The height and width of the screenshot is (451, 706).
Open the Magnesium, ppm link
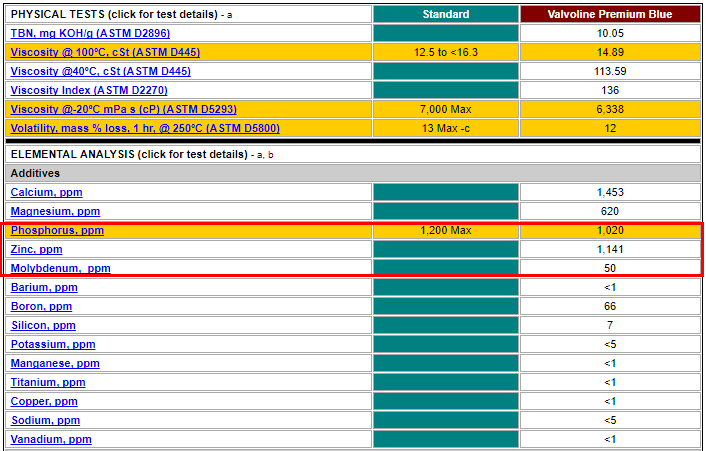coord(55,211)
